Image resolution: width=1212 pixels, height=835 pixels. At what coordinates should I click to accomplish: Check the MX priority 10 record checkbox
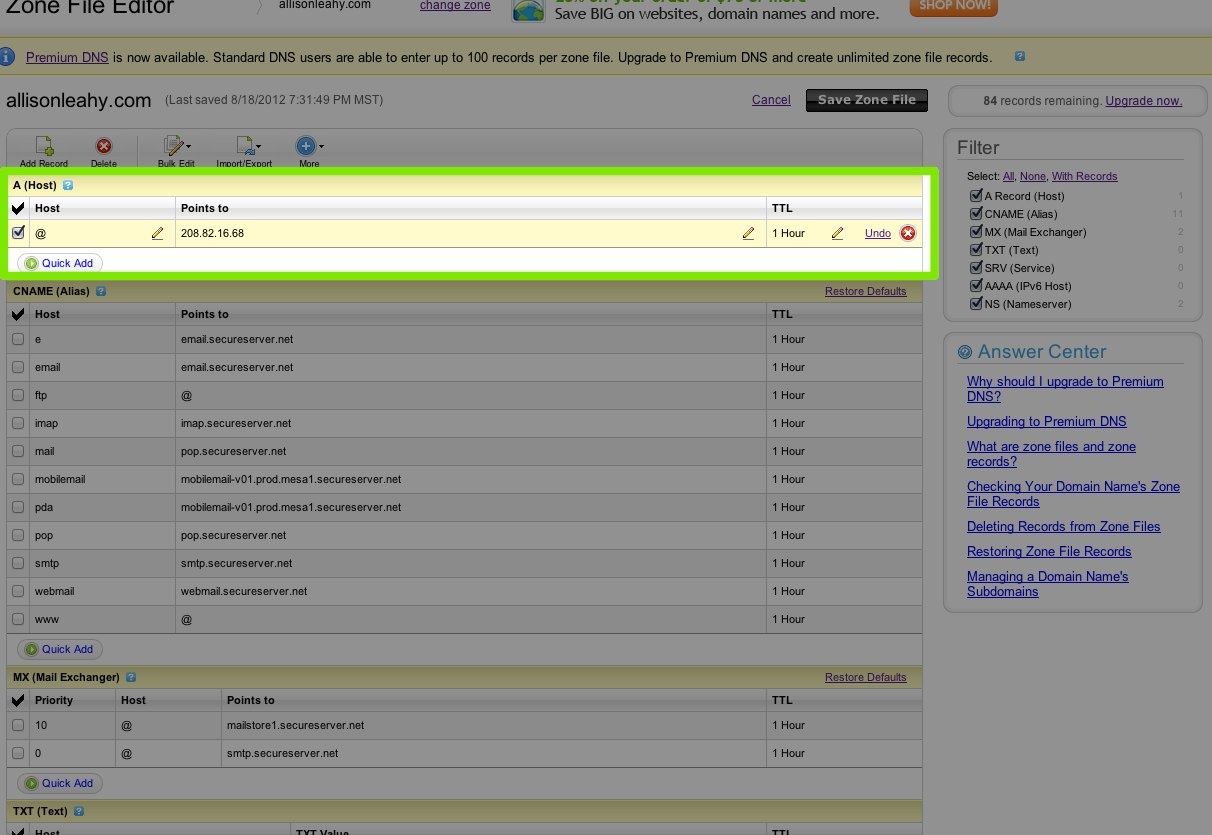coord(18,725)
